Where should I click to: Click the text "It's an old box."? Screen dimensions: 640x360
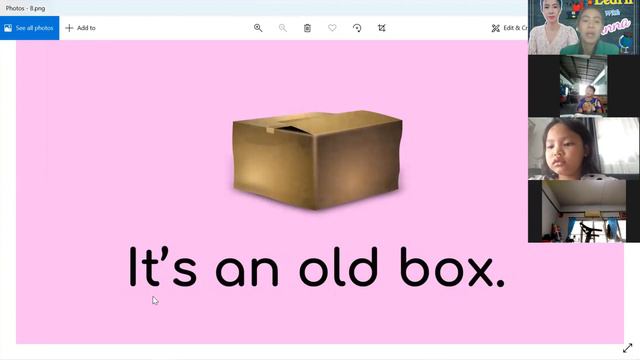317,267
